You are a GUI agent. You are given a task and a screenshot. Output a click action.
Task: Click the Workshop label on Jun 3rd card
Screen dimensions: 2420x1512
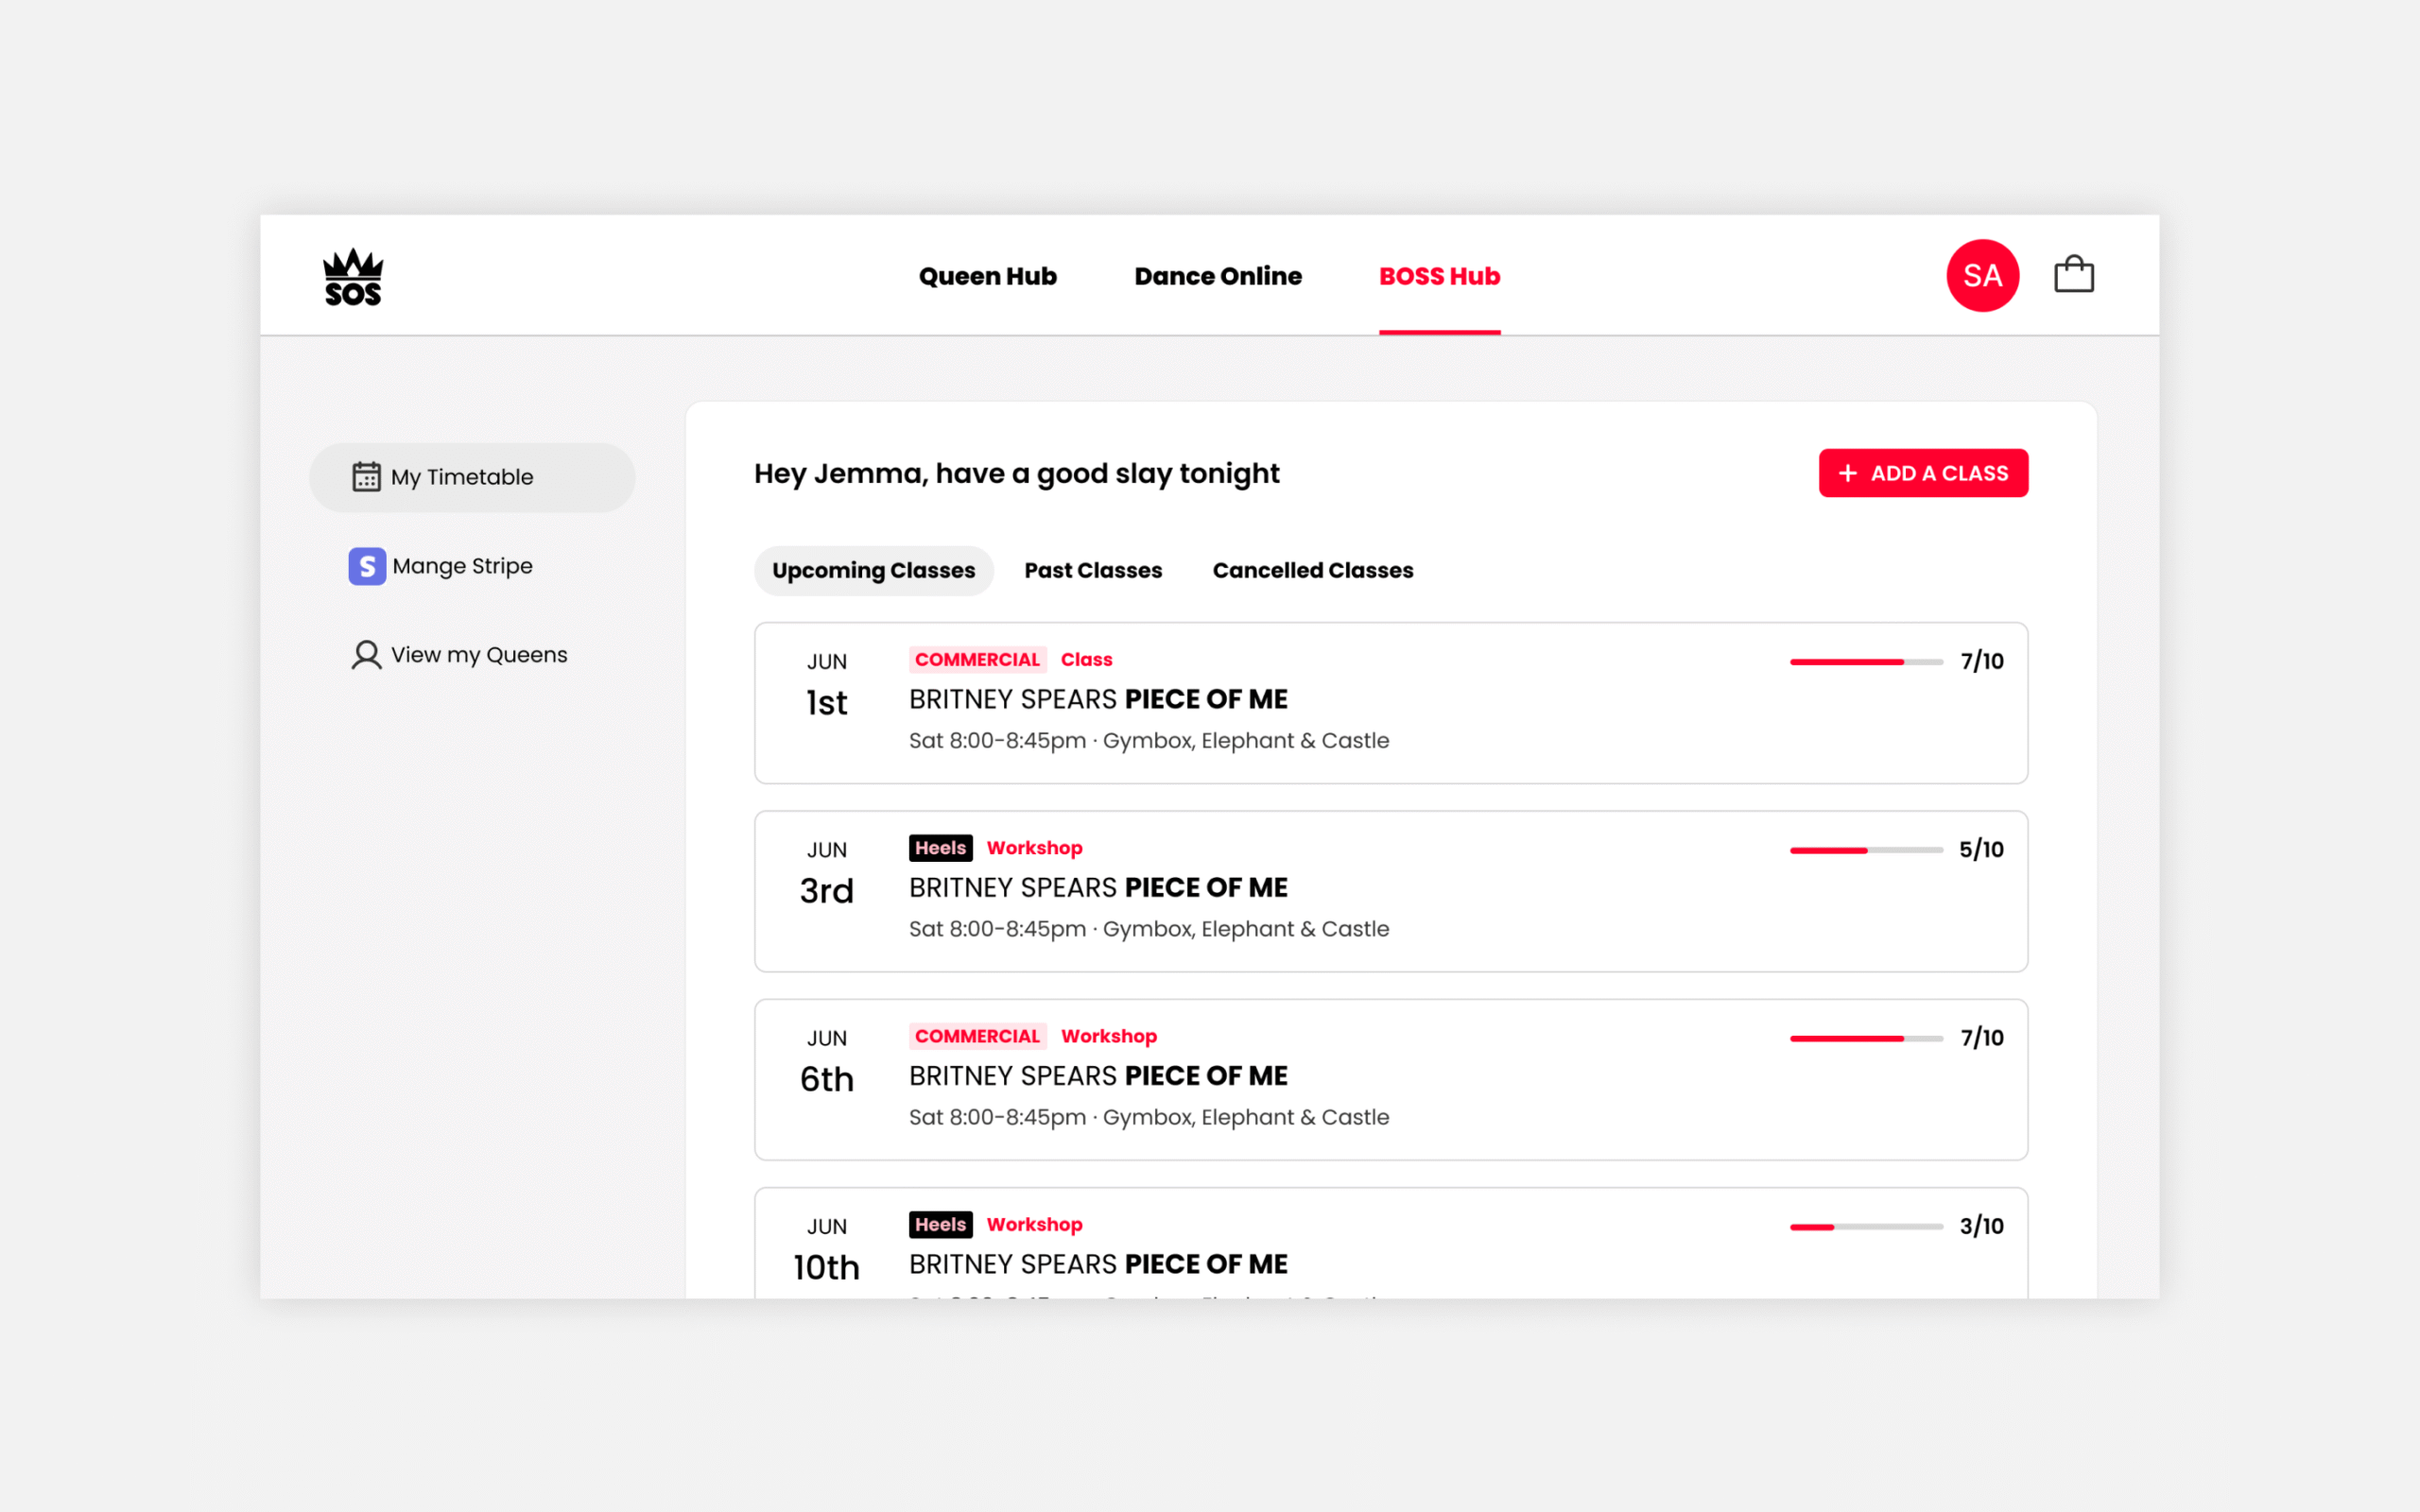[x=1034, y=848]
